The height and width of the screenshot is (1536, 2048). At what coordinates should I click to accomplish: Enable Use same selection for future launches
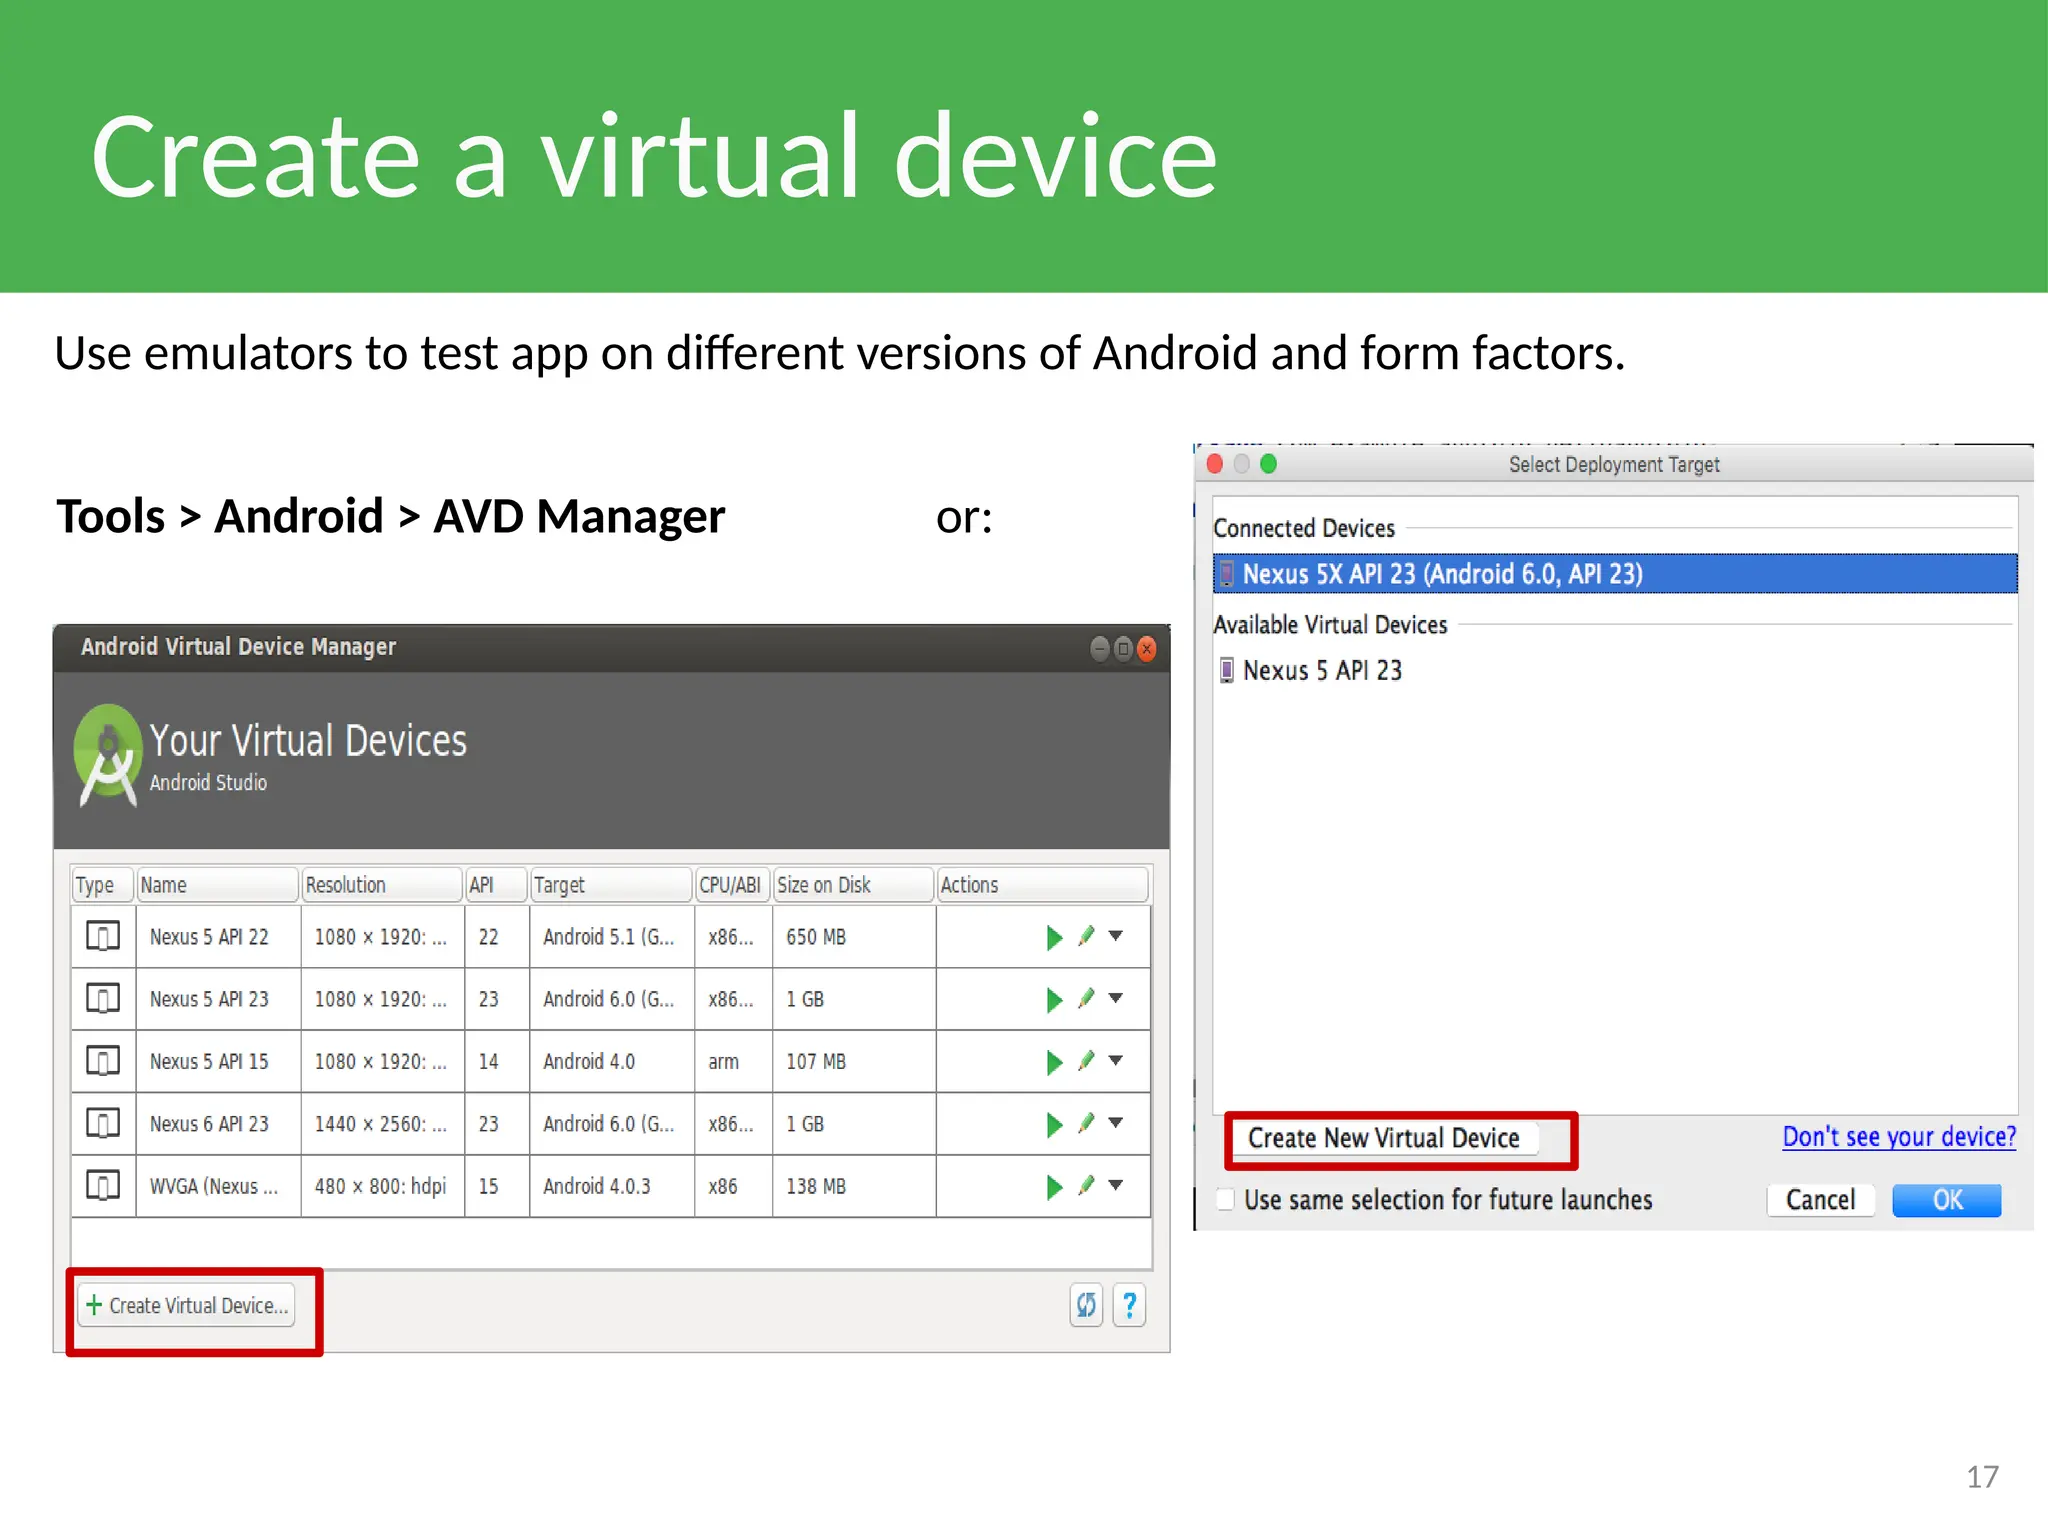coord(1226,1199)
